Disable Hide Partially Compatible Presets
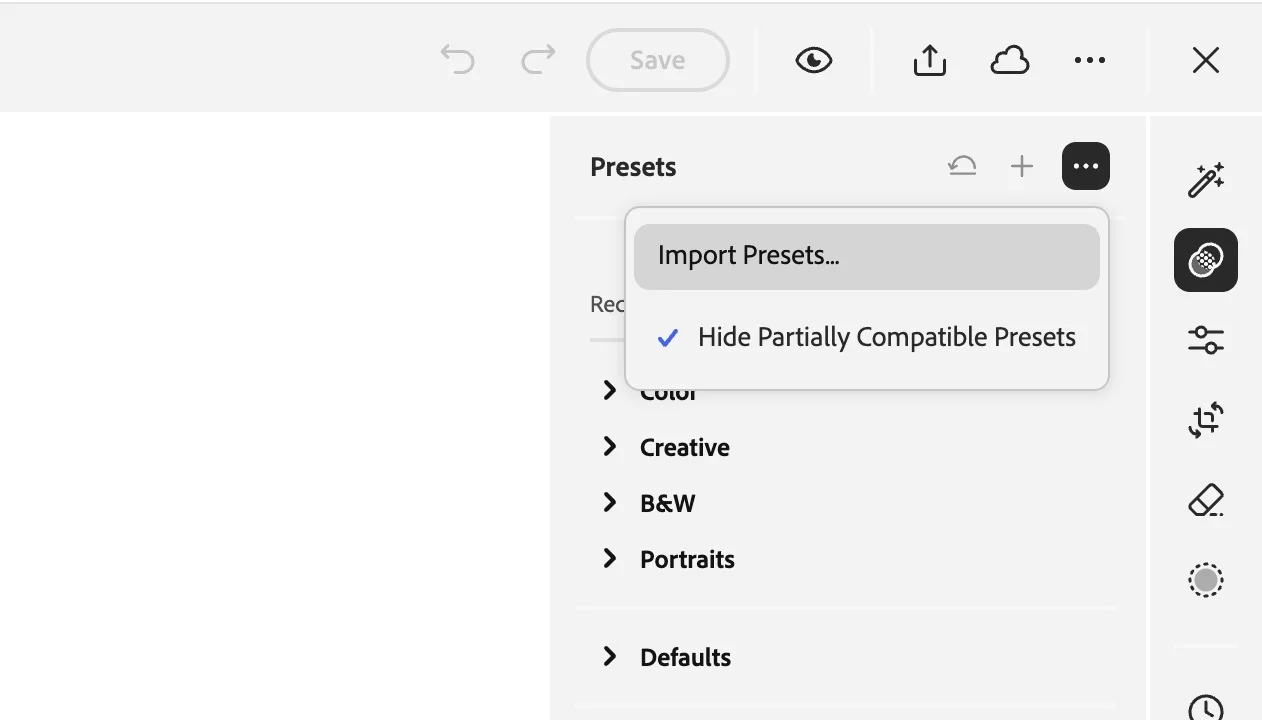Screen dimensions: 1262x720 [886, 337]
